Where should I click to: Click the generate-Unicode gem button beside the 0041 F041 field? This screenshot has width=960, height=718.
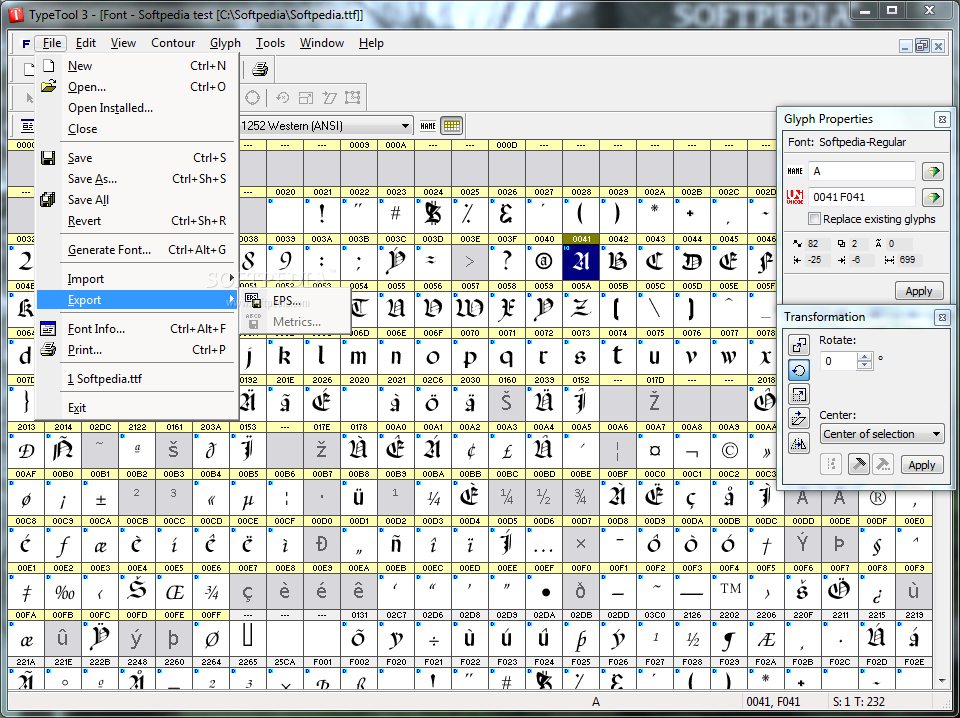pyautogui.click(x=932, y=198)
